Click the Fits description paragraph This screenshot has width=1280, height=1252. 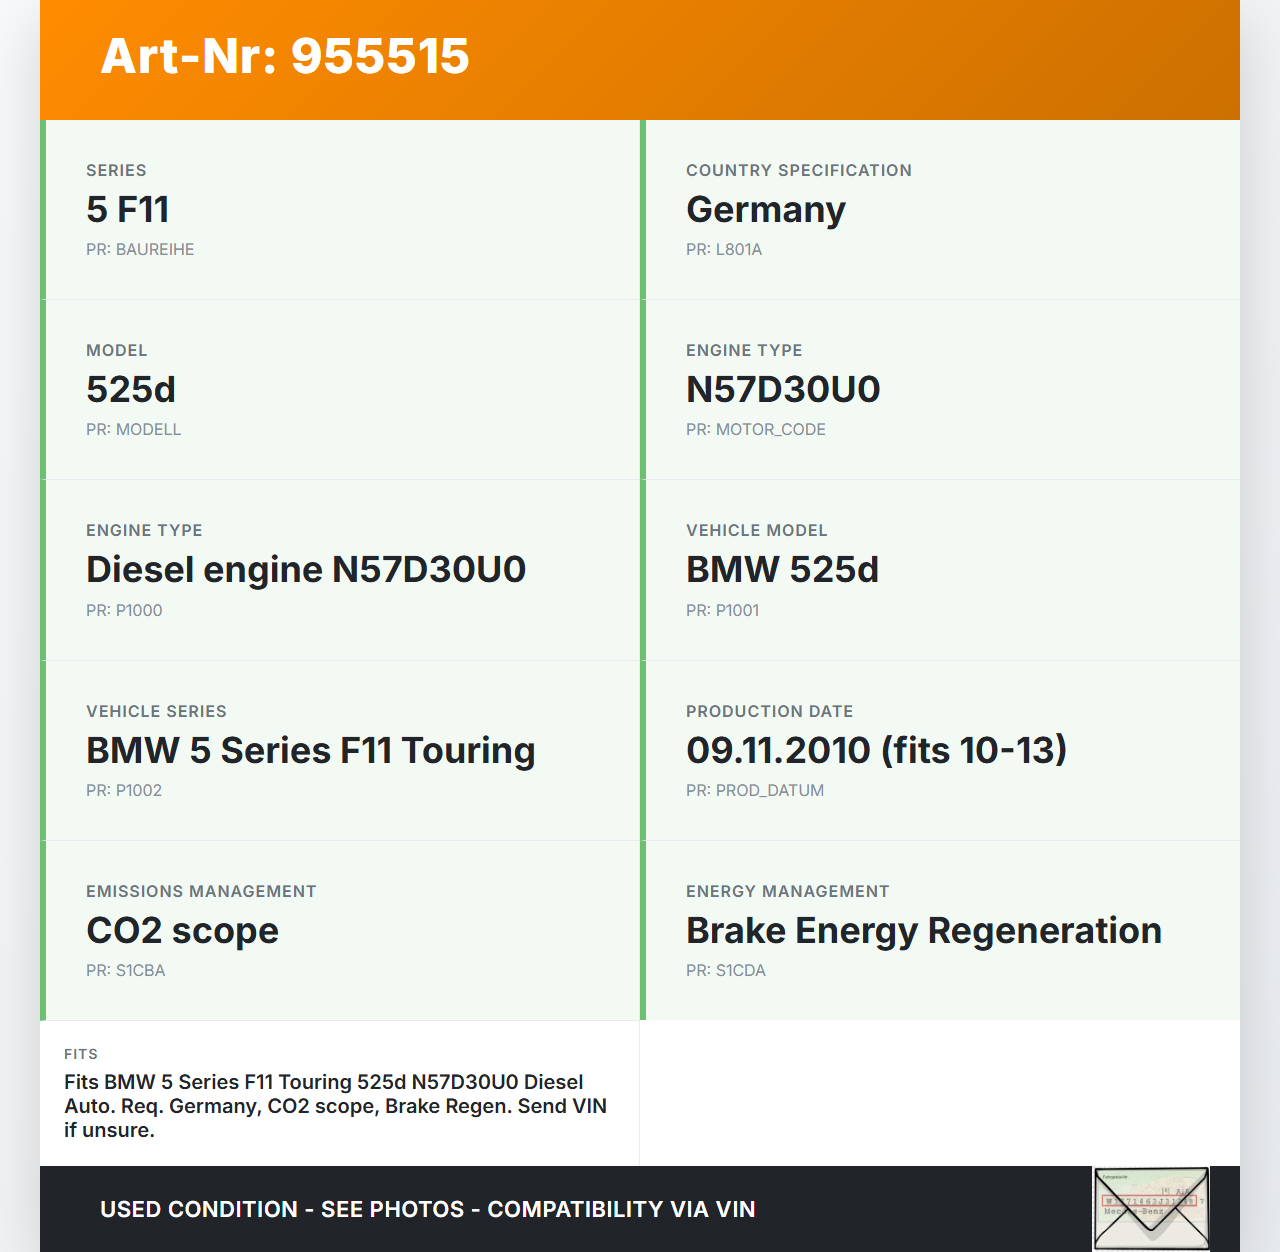[335, 1106]
